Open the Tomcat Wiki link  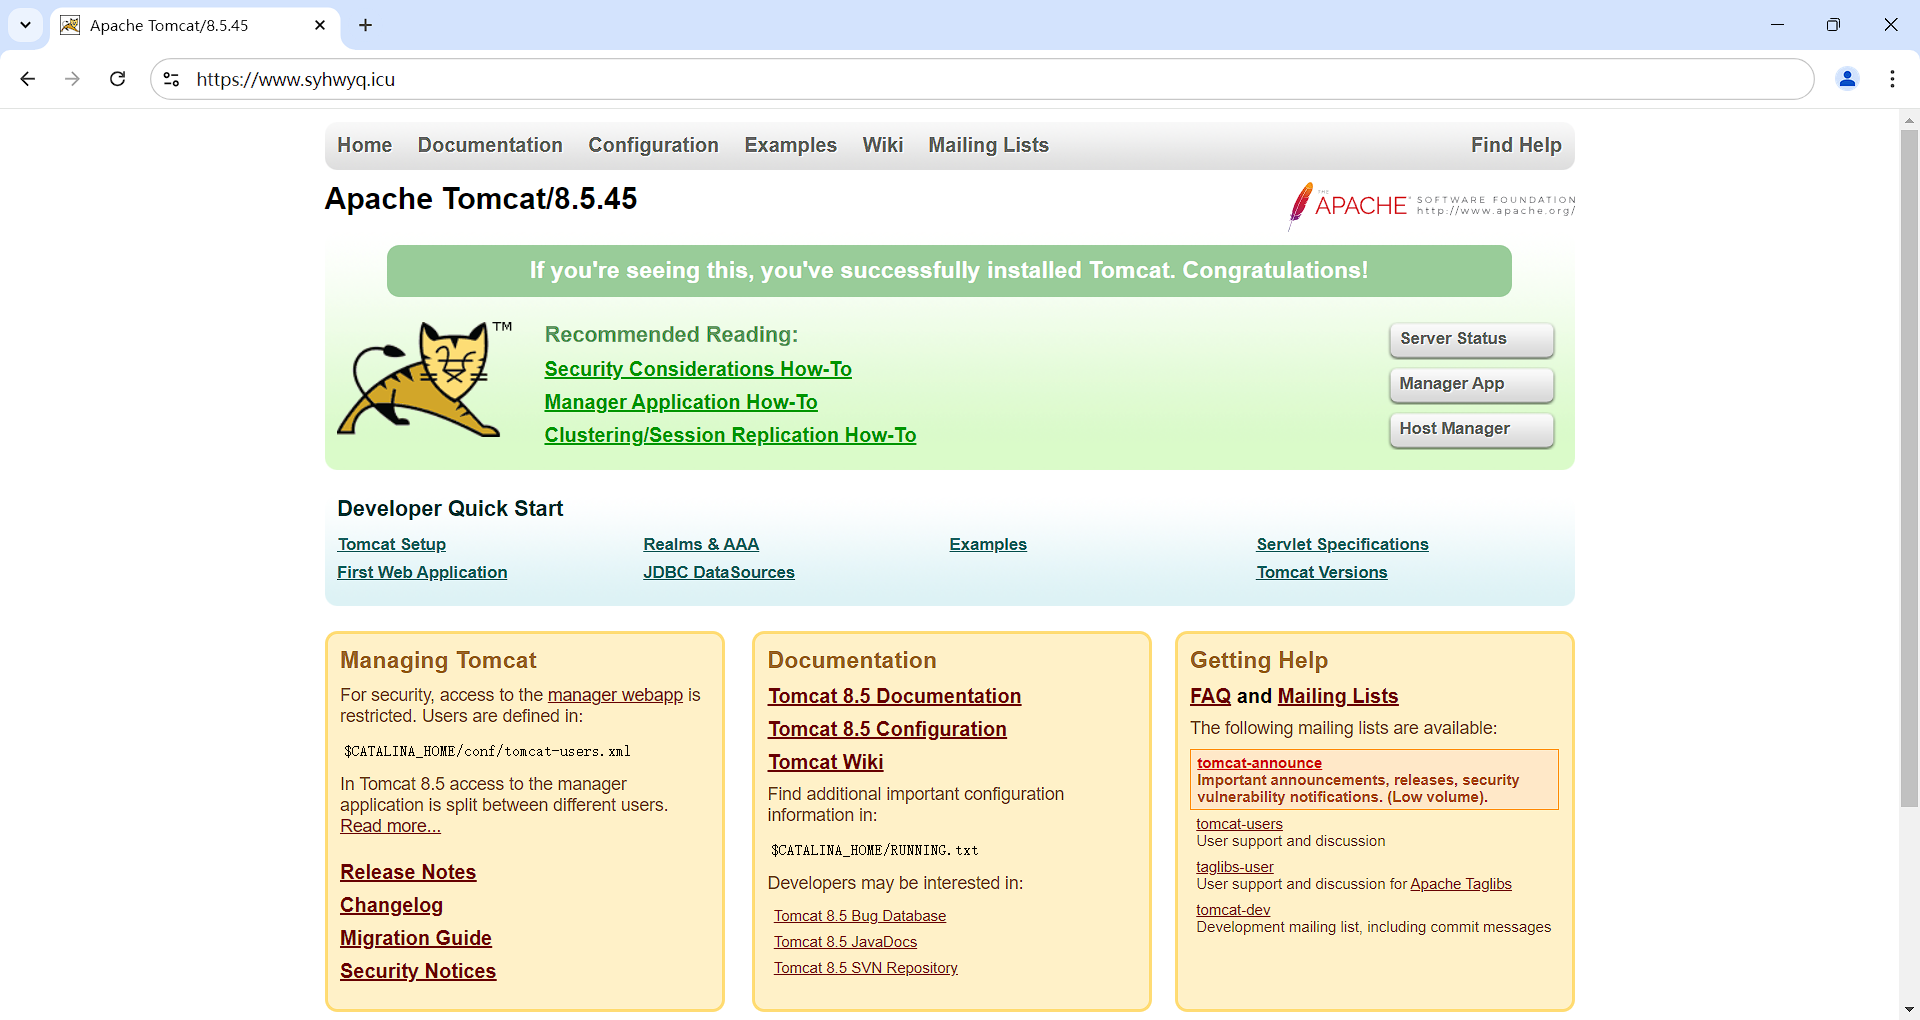click(825, 762)
